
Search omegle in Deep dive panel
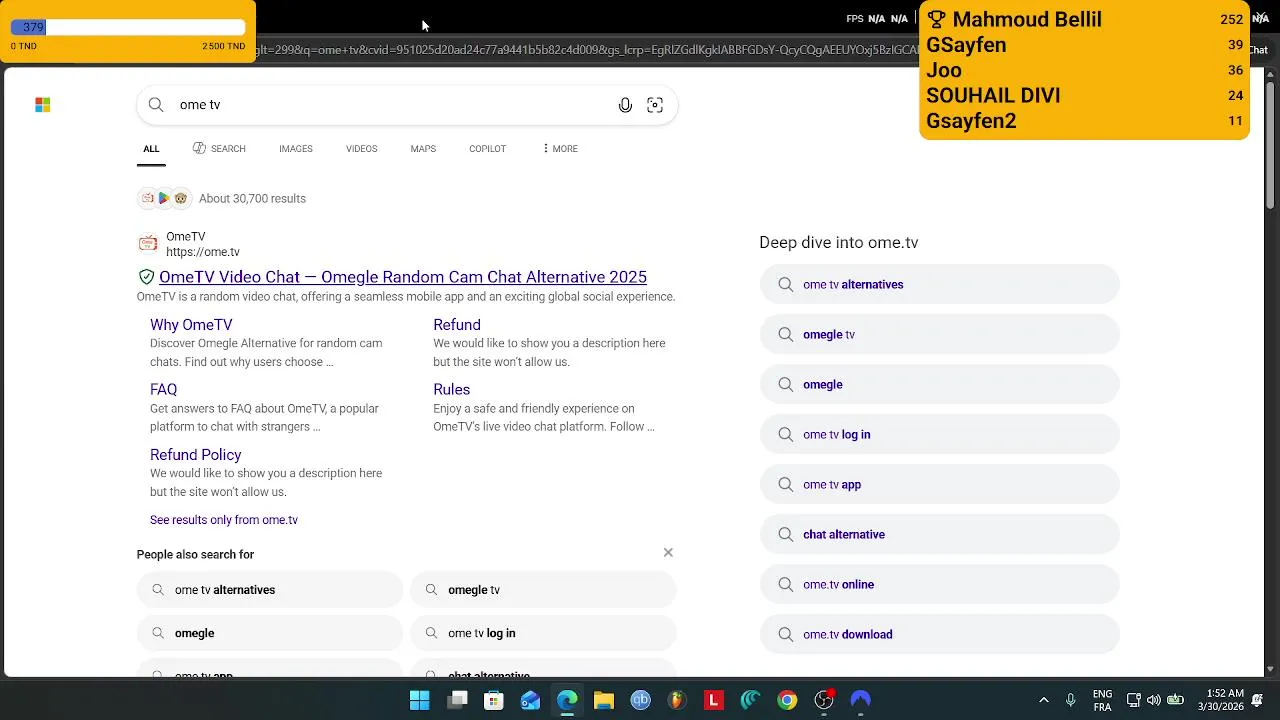coord(939,384)
